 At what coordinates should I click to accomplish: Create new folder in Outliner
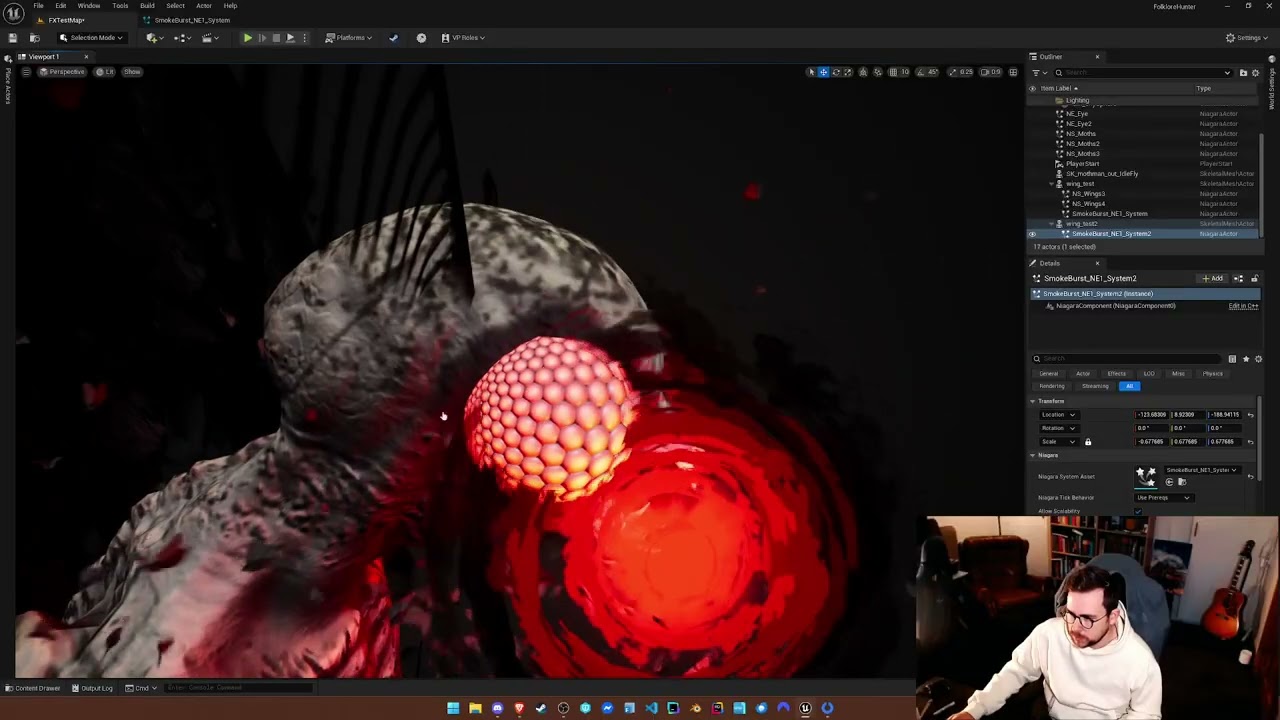click(x=1243, y=73)
